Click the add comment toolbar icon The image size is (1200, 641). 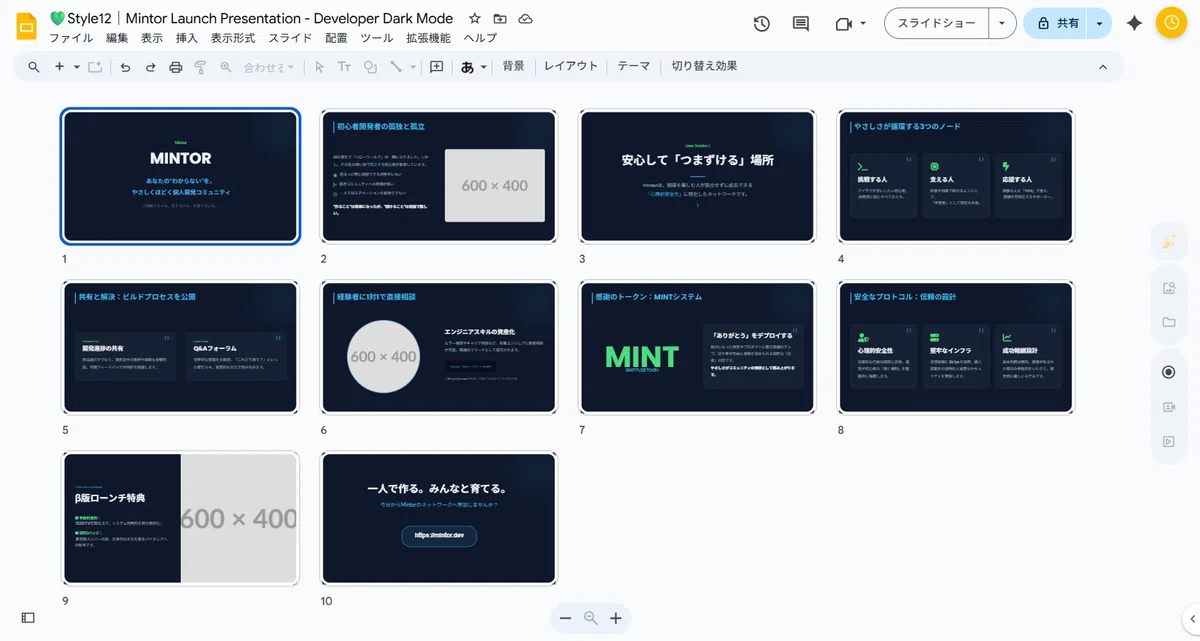437,67
